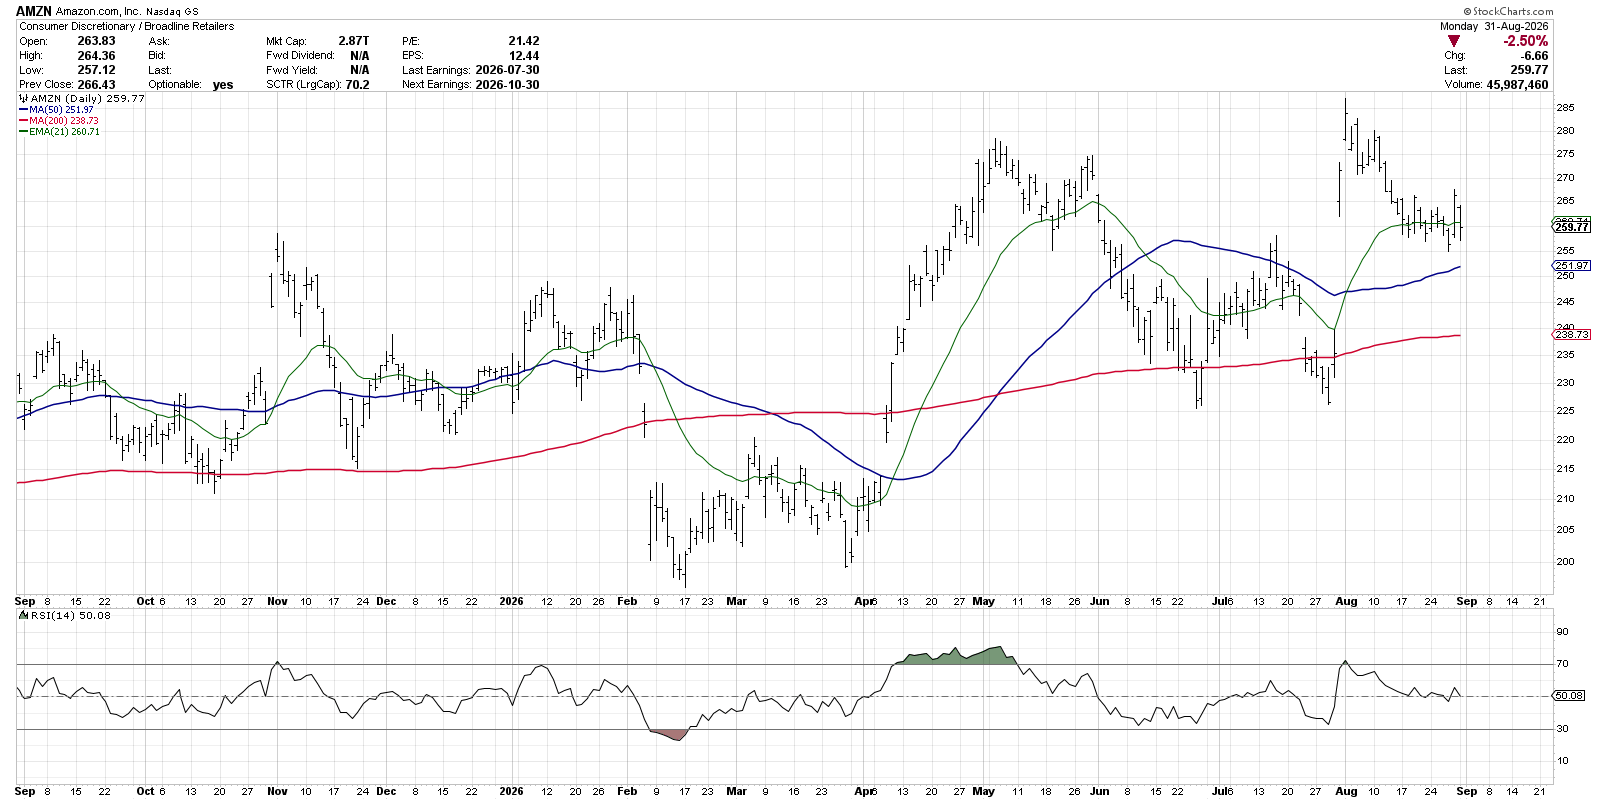Click the Optionable value yes
Image resolution: width=1600 pixels, height=800 pixels.
(x=223, y=85)
